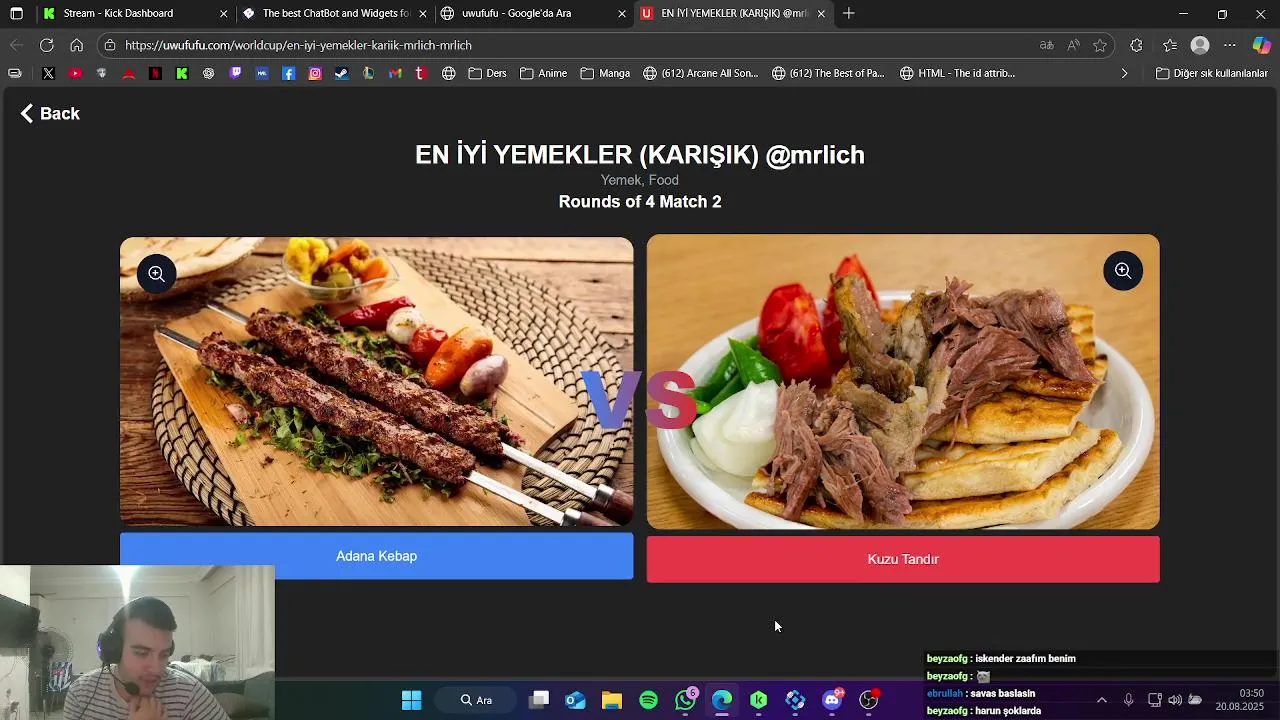The image size is (1280, 720).
Task: Open a new browser tab
Action: click(x=849, y=13)
